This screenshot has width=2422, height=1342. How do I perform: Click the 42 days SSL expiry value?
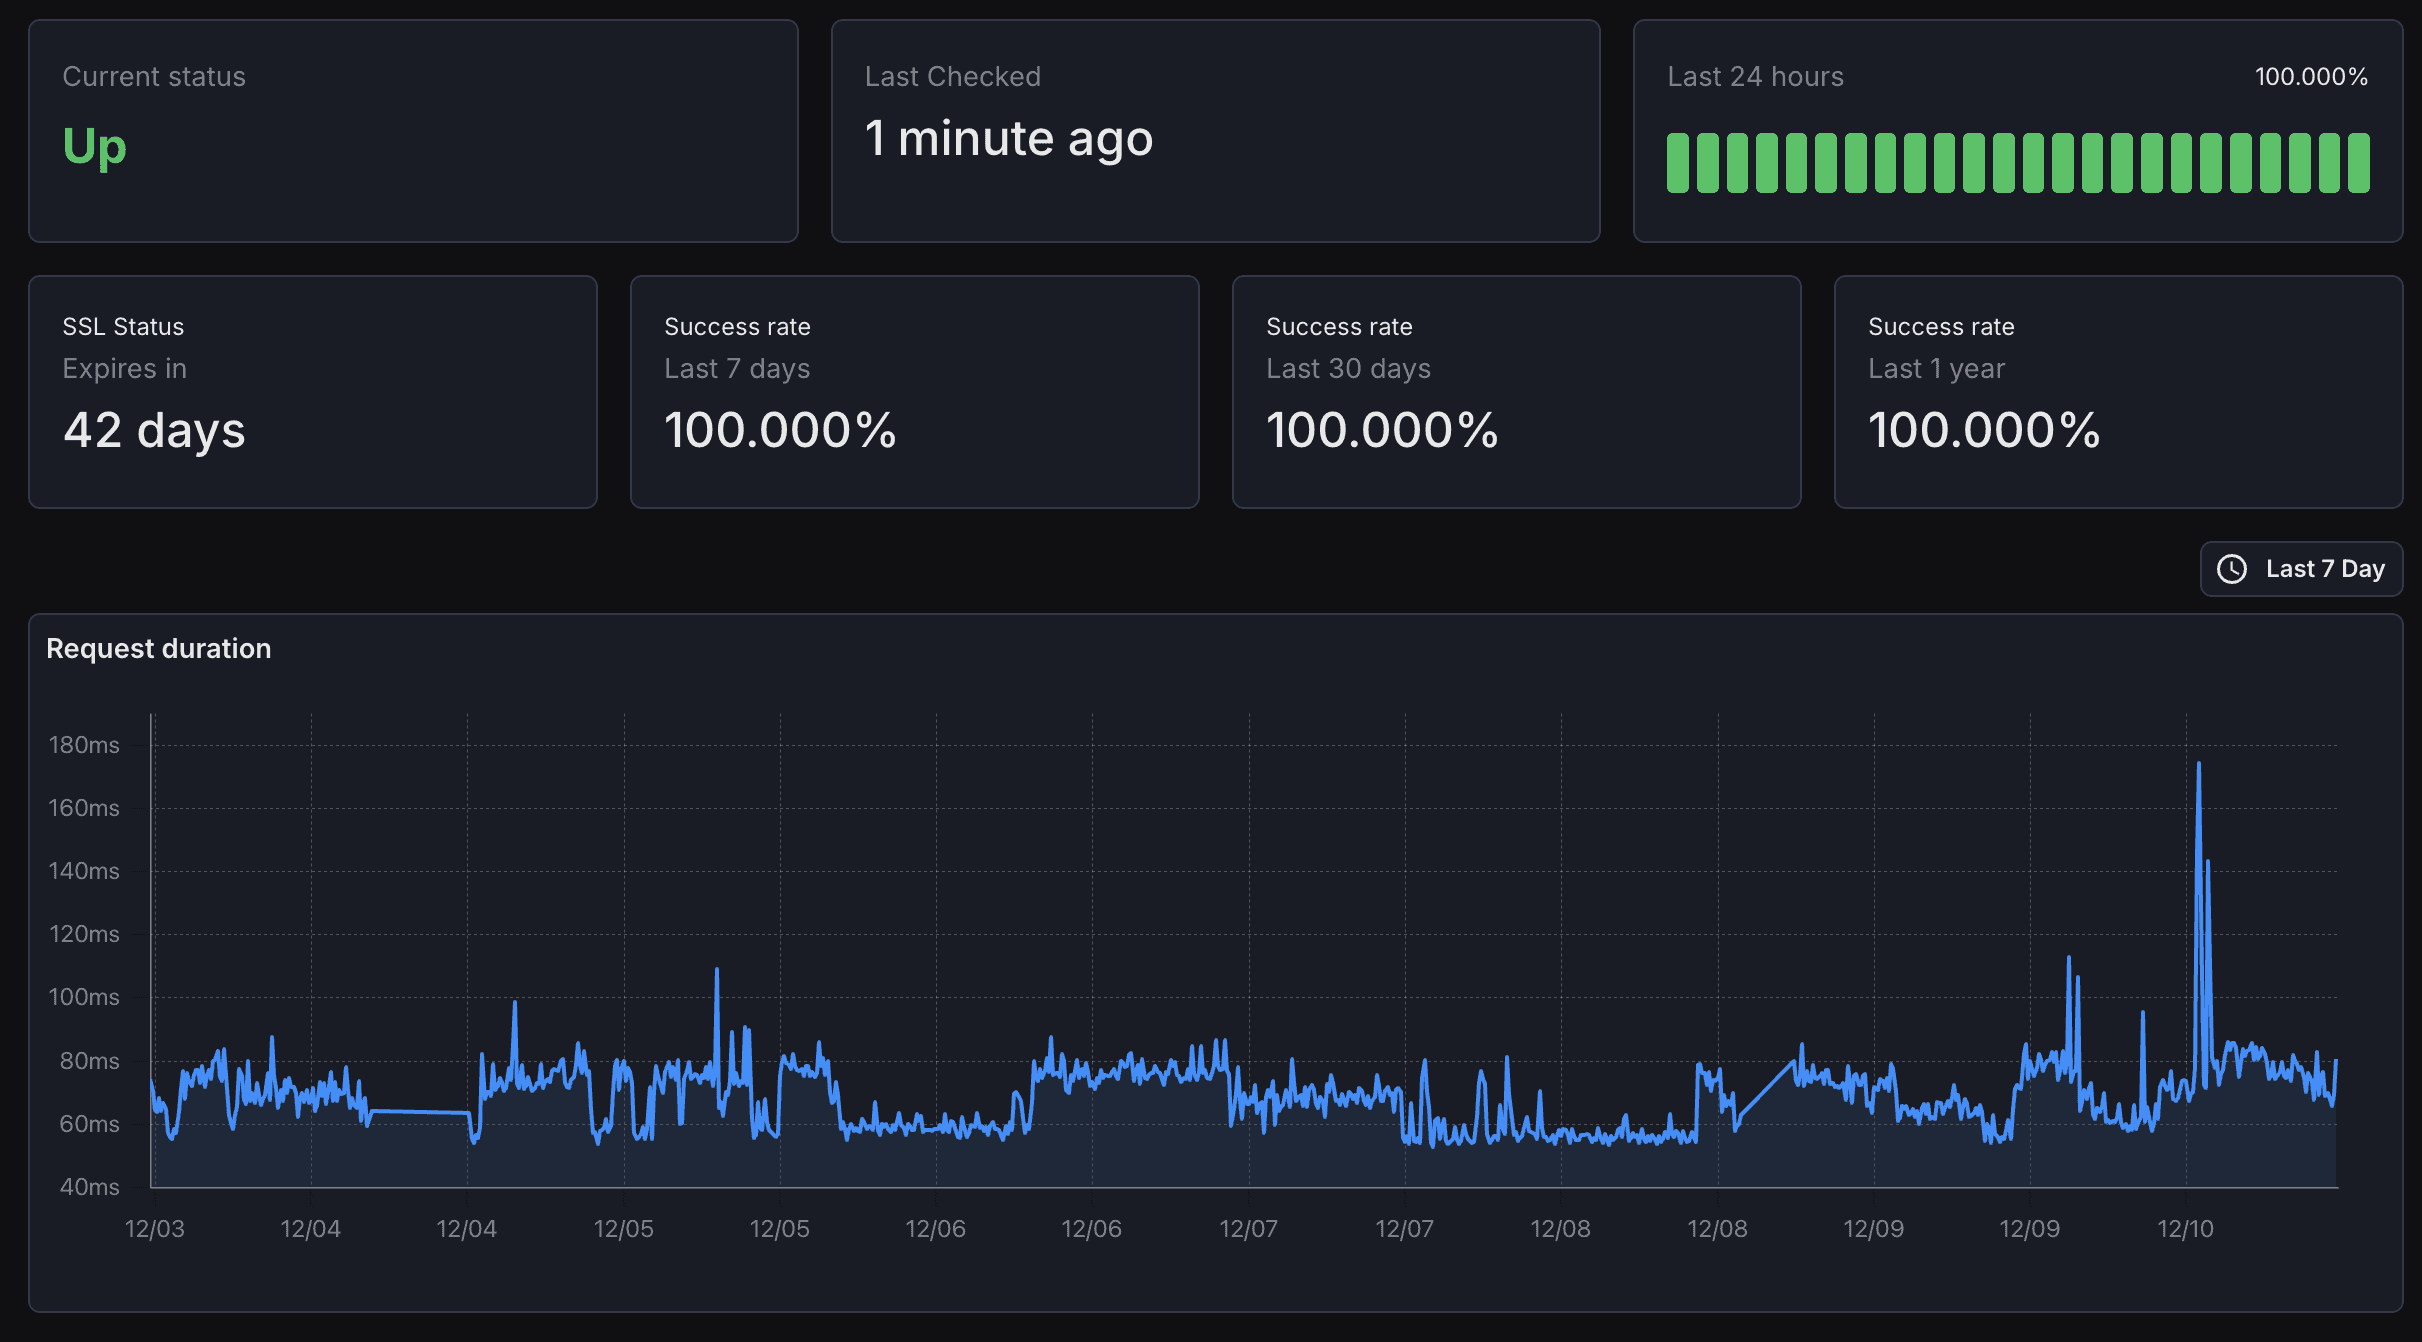pyautogui.click(x=154, y=431)
